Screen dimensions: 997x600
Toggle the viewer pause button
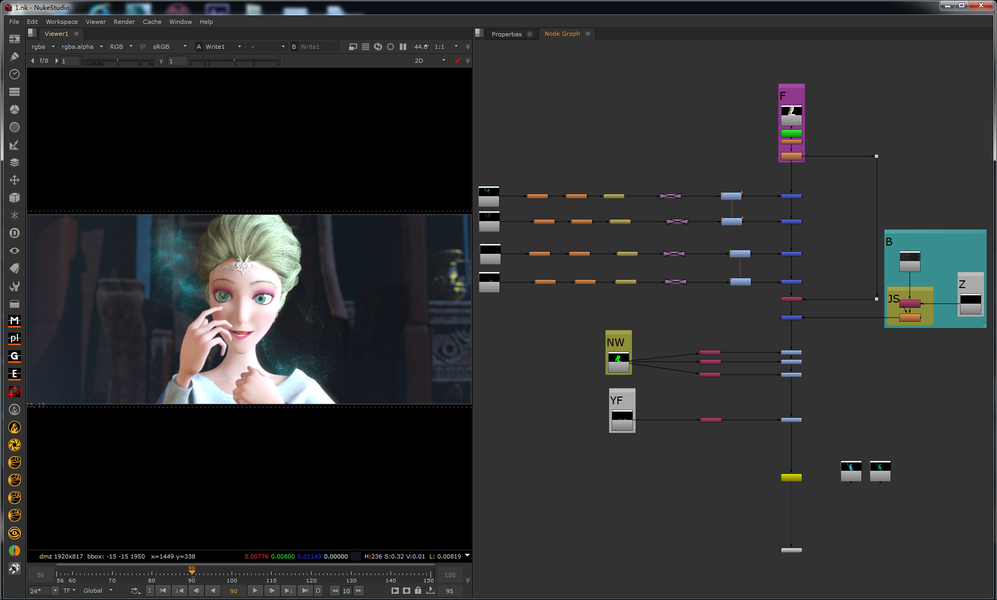[x=402, y=46]
